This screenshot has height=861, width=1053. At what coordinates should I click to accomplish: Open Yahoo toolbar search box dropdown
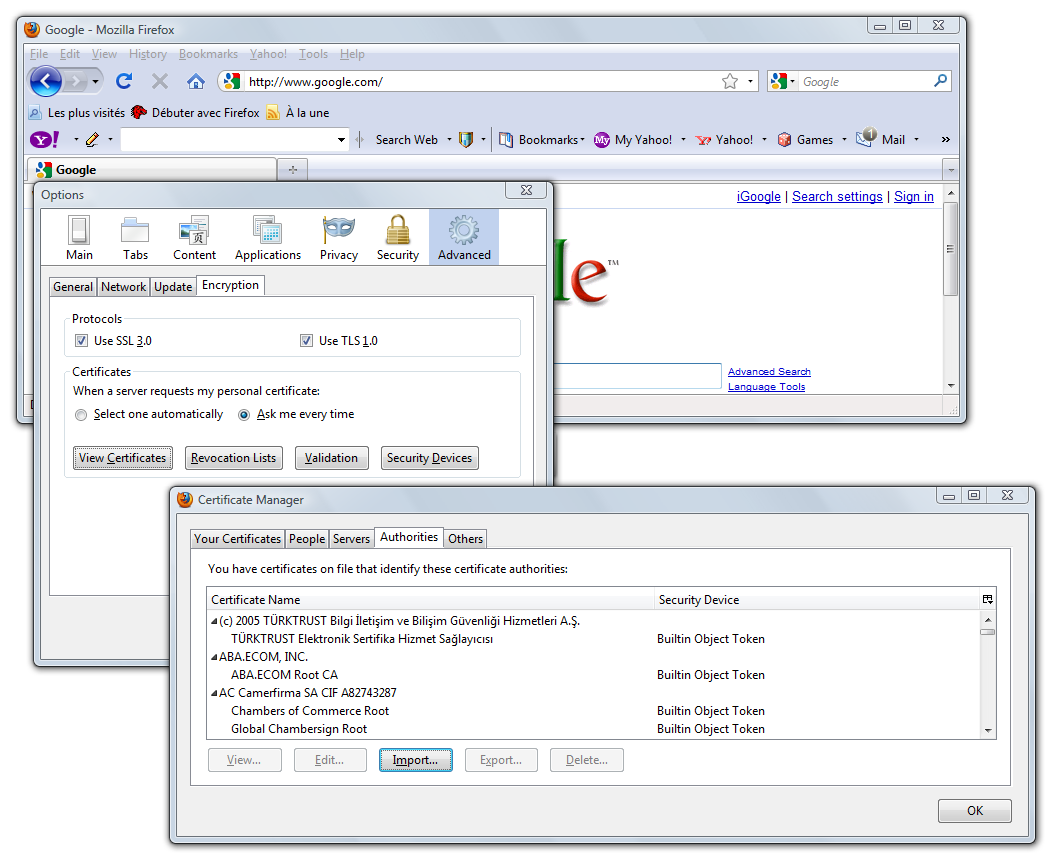pos(341,140)
